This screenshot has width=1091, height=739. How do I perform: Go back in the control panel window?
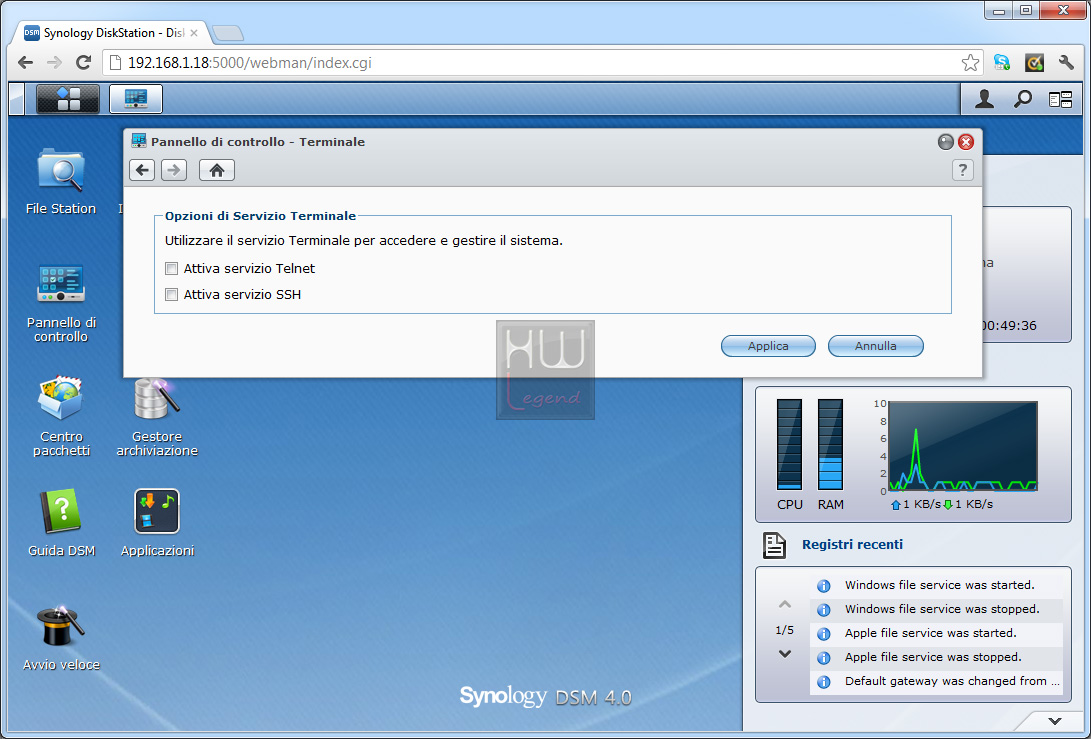coord(142,170)
